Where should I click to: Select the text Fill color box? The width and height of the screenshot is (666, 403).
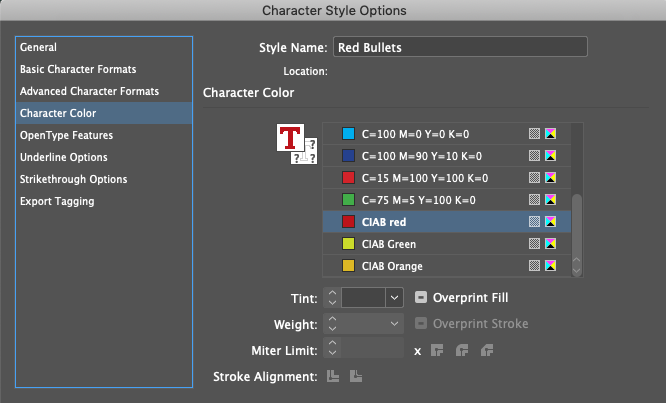[x=290, y=137]
